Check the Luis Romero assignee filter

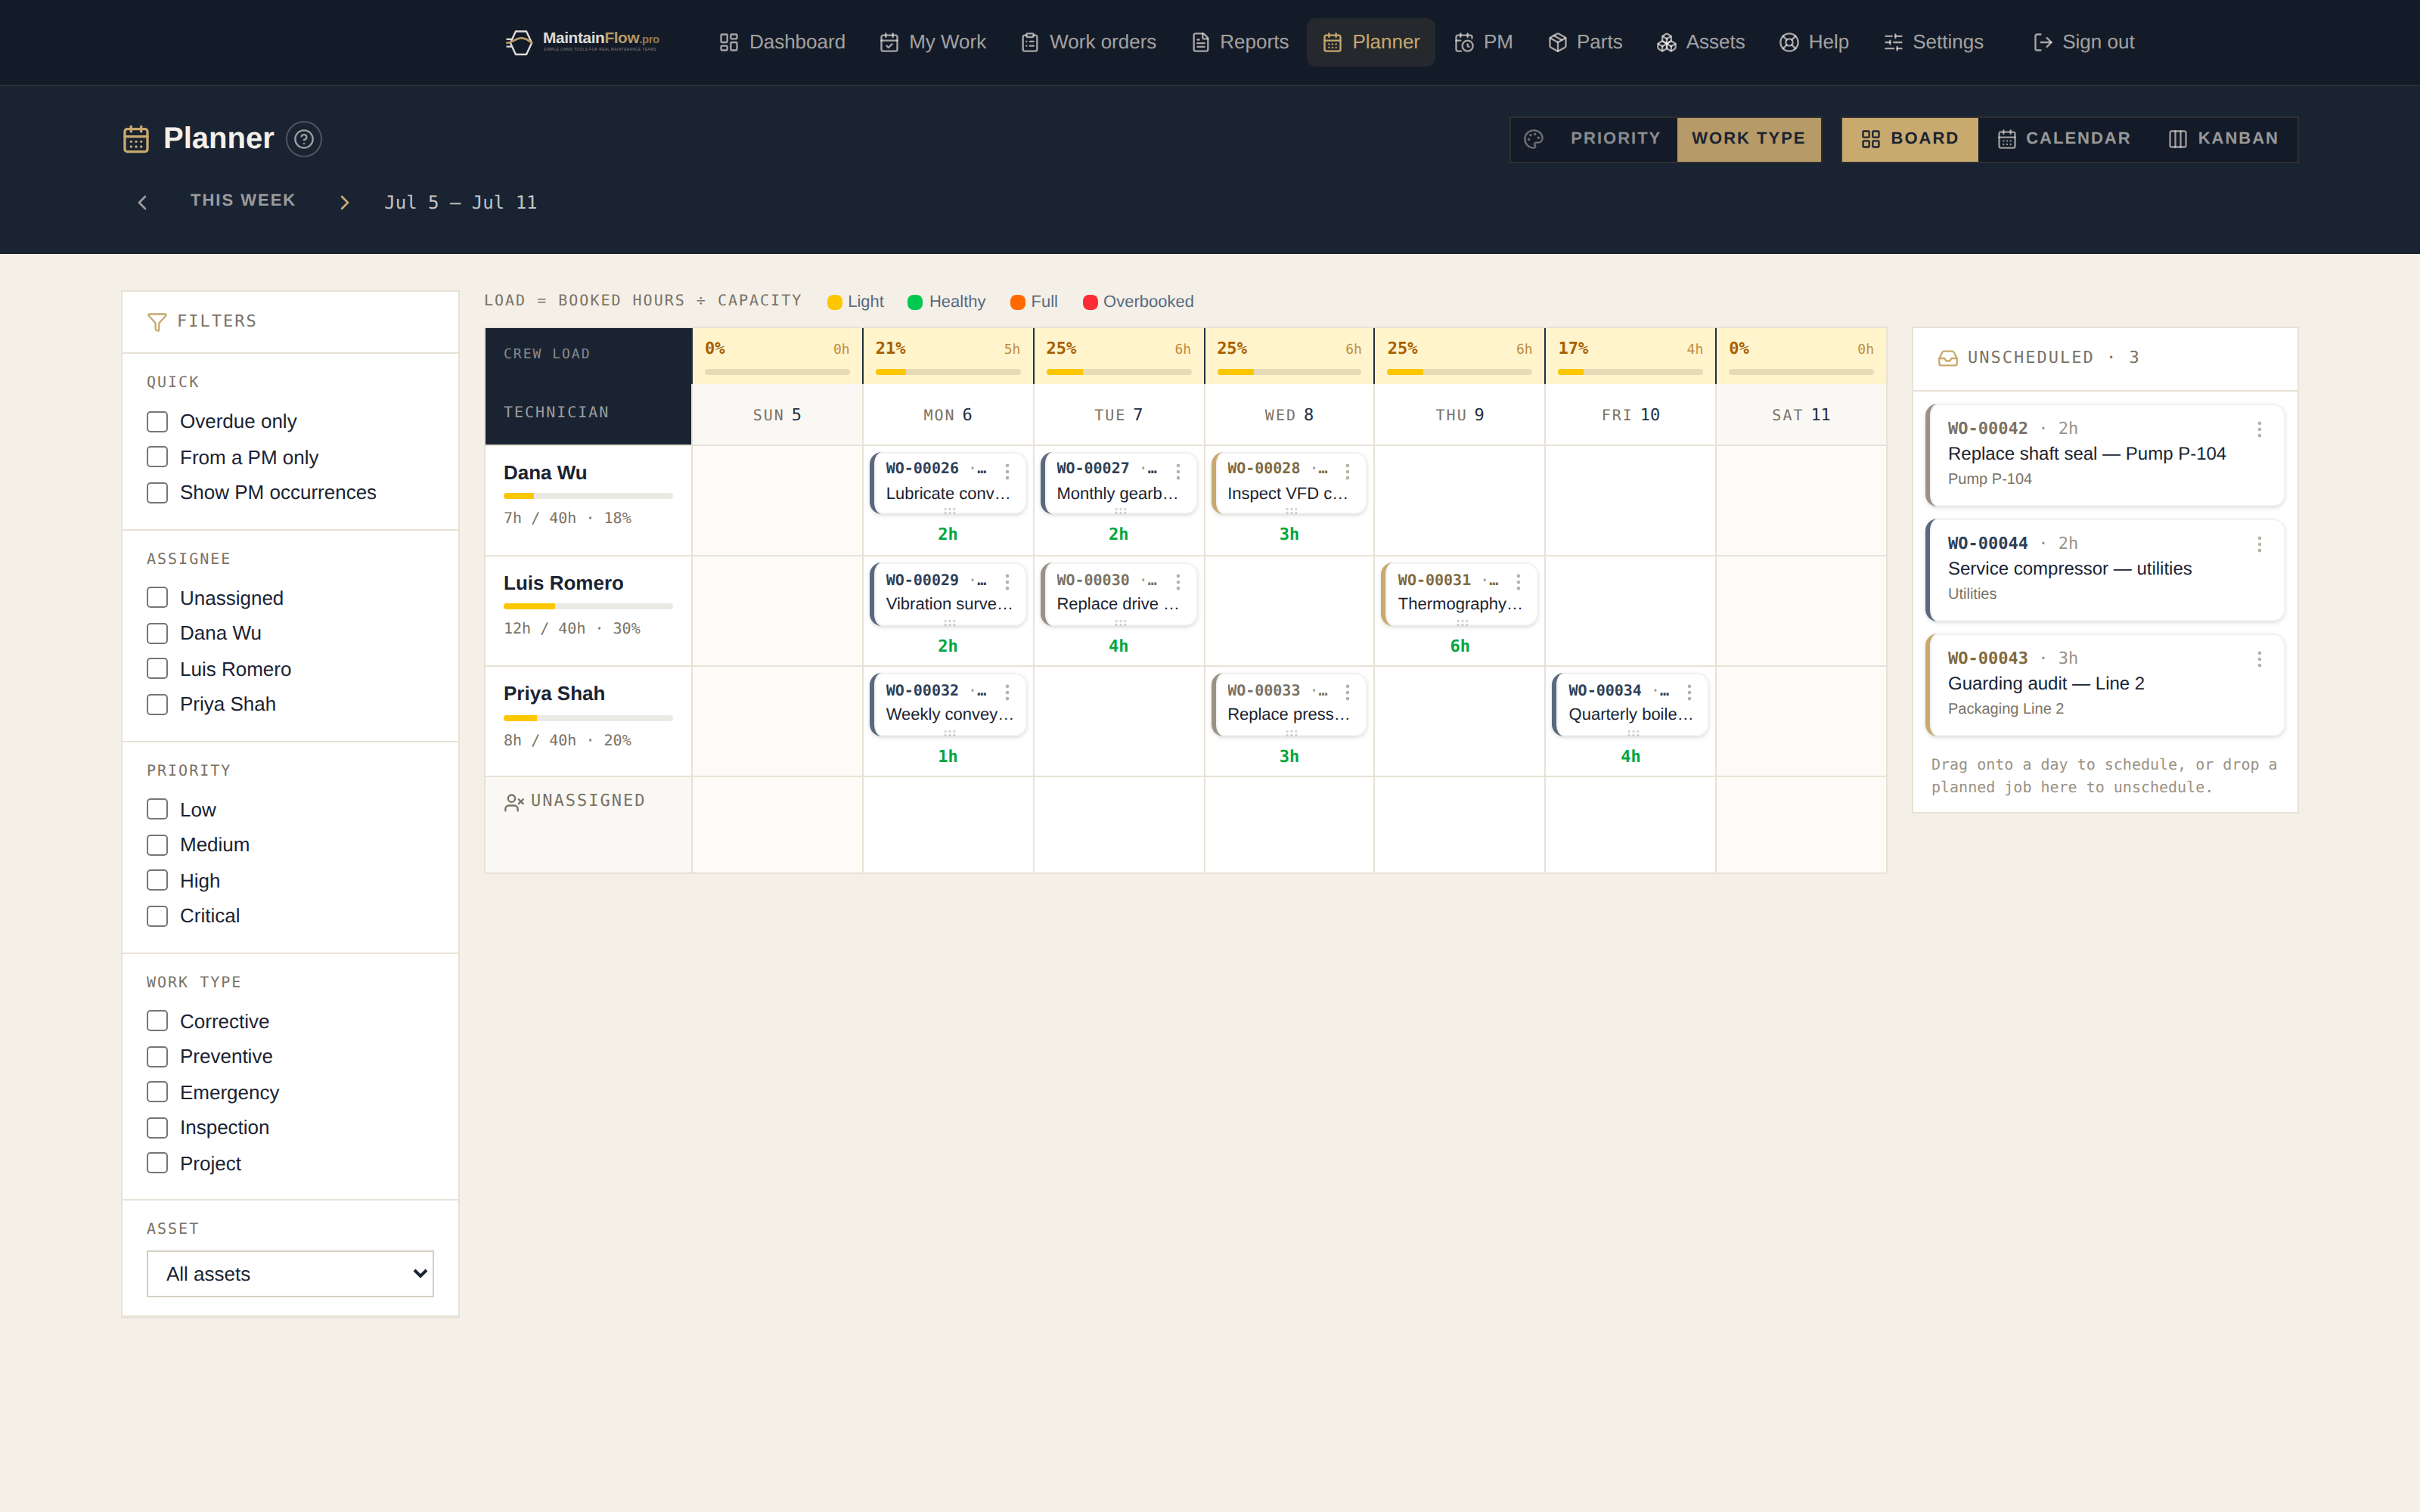(157, 669)
